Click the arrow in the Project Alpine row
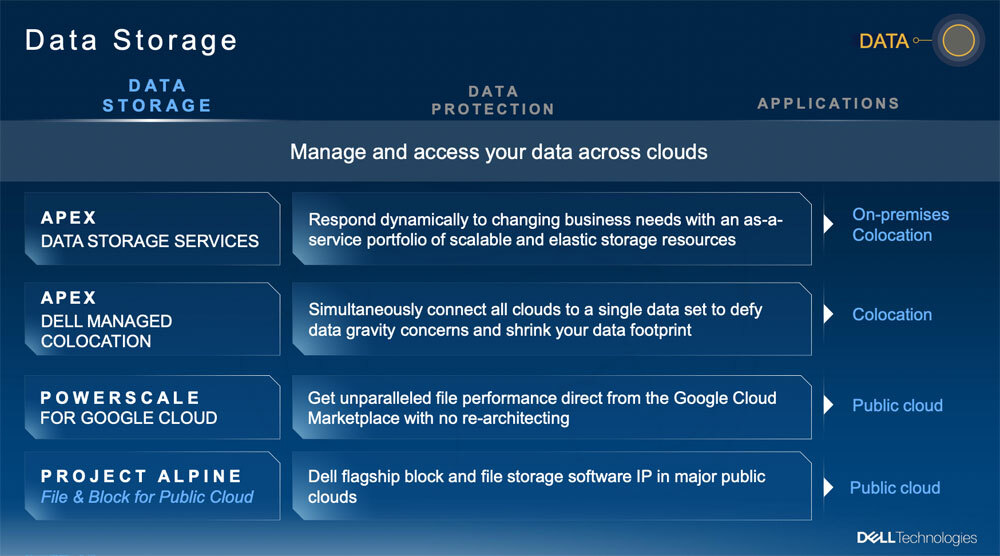Image resolution: width=1000 pixels, height=556 pixels. [828, 487]
